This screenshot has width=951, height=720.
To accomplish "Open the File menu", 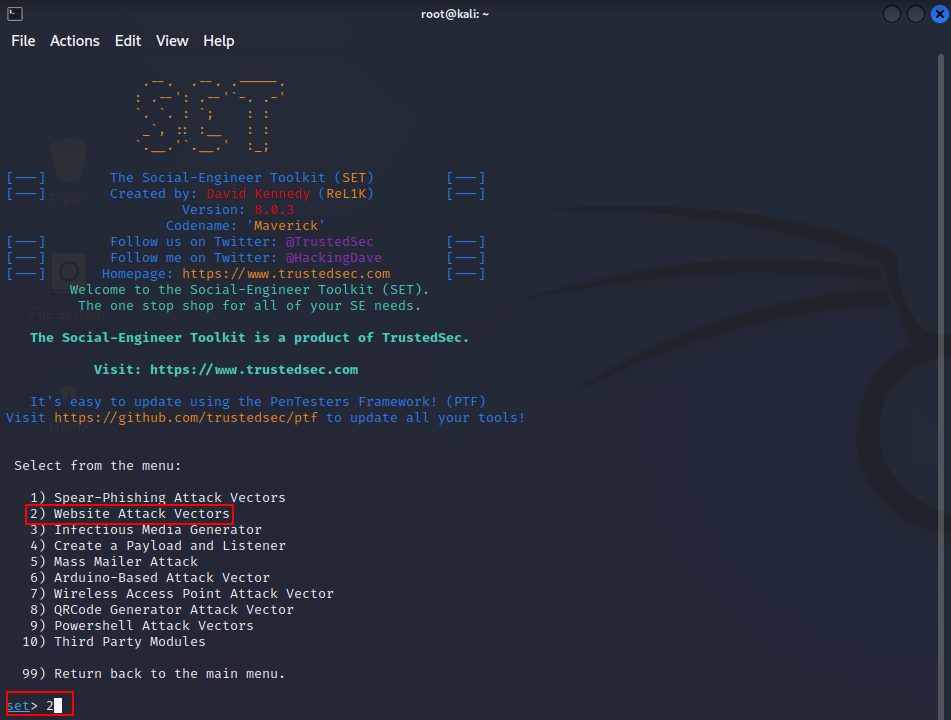I will [x=23, y=41].
